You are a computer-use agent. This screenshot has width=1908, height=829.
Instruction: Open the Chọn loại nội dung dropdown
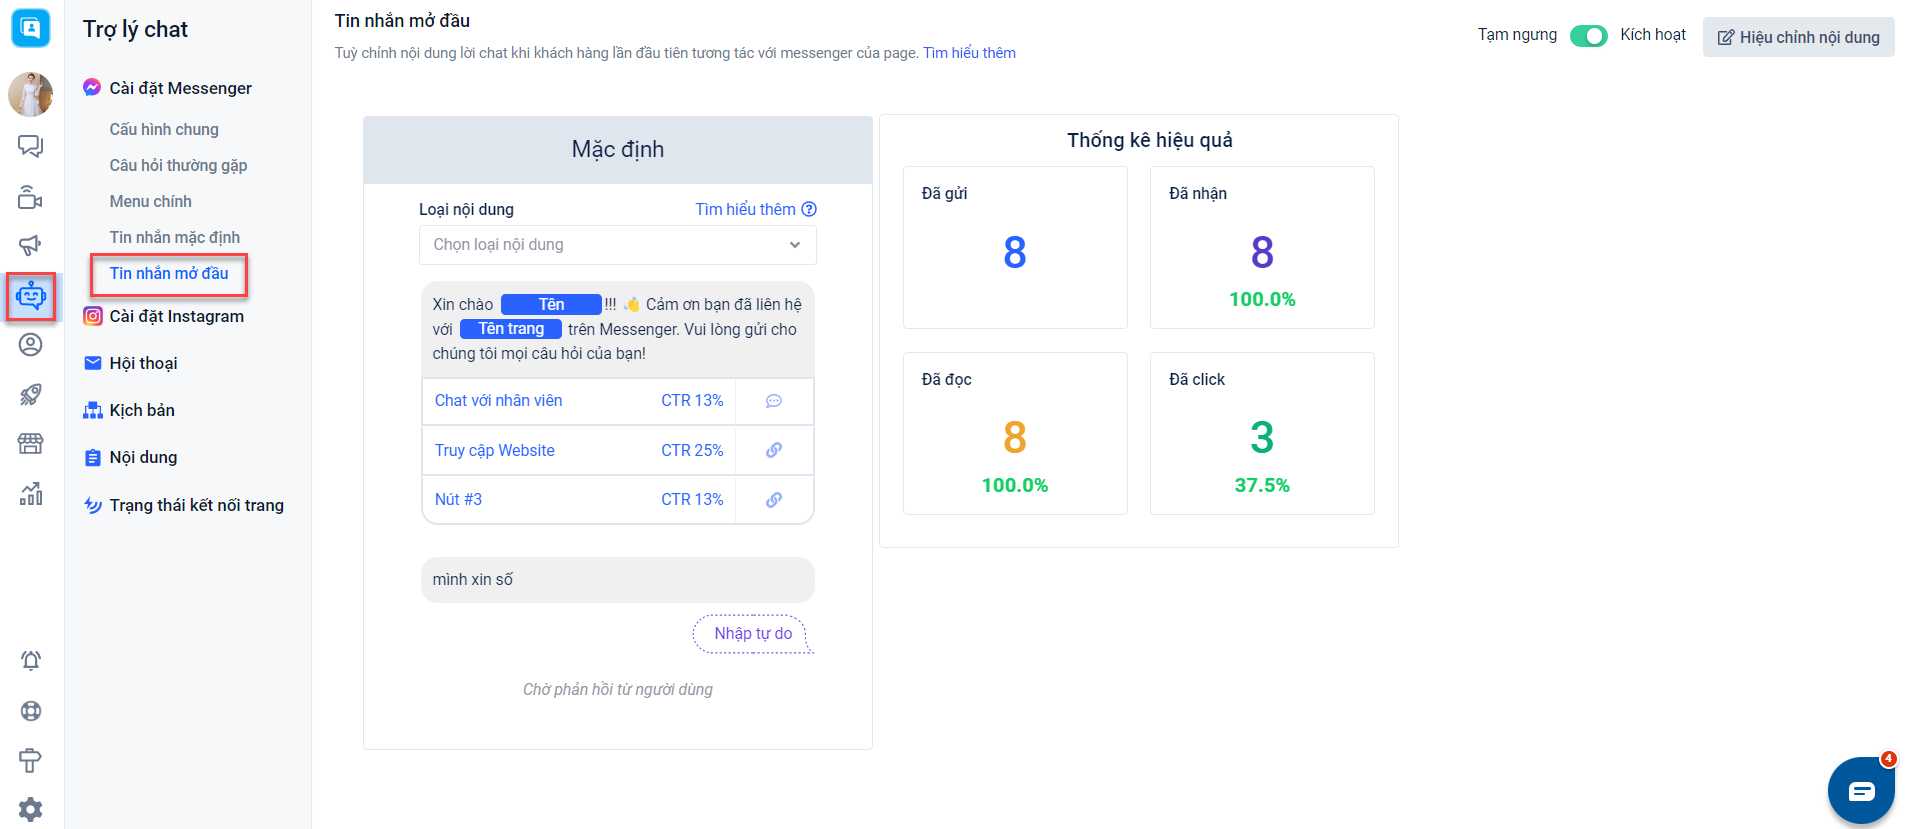tap(617, 245)
